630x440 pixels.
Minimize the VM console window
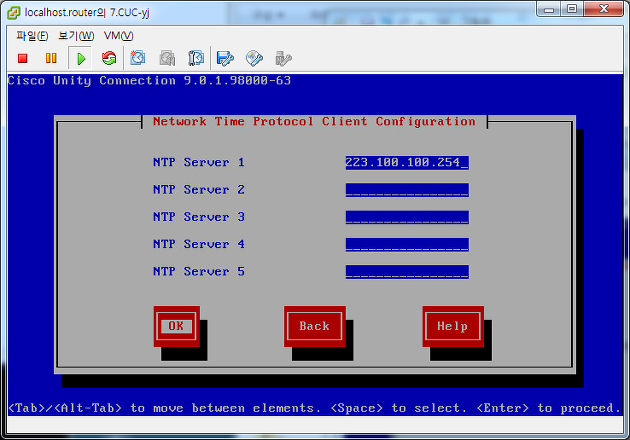click(x=549, y=9)
